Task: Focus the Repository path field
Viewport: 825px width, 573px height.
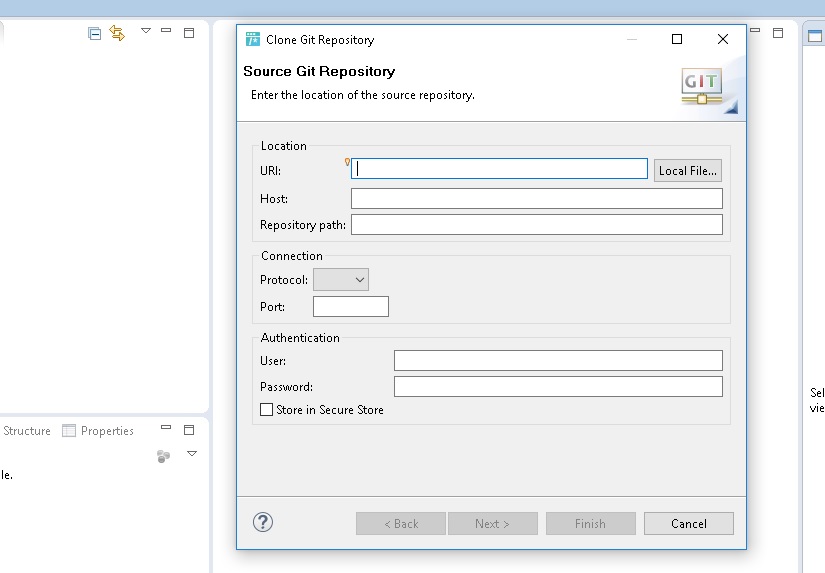Action: point(537,225)
